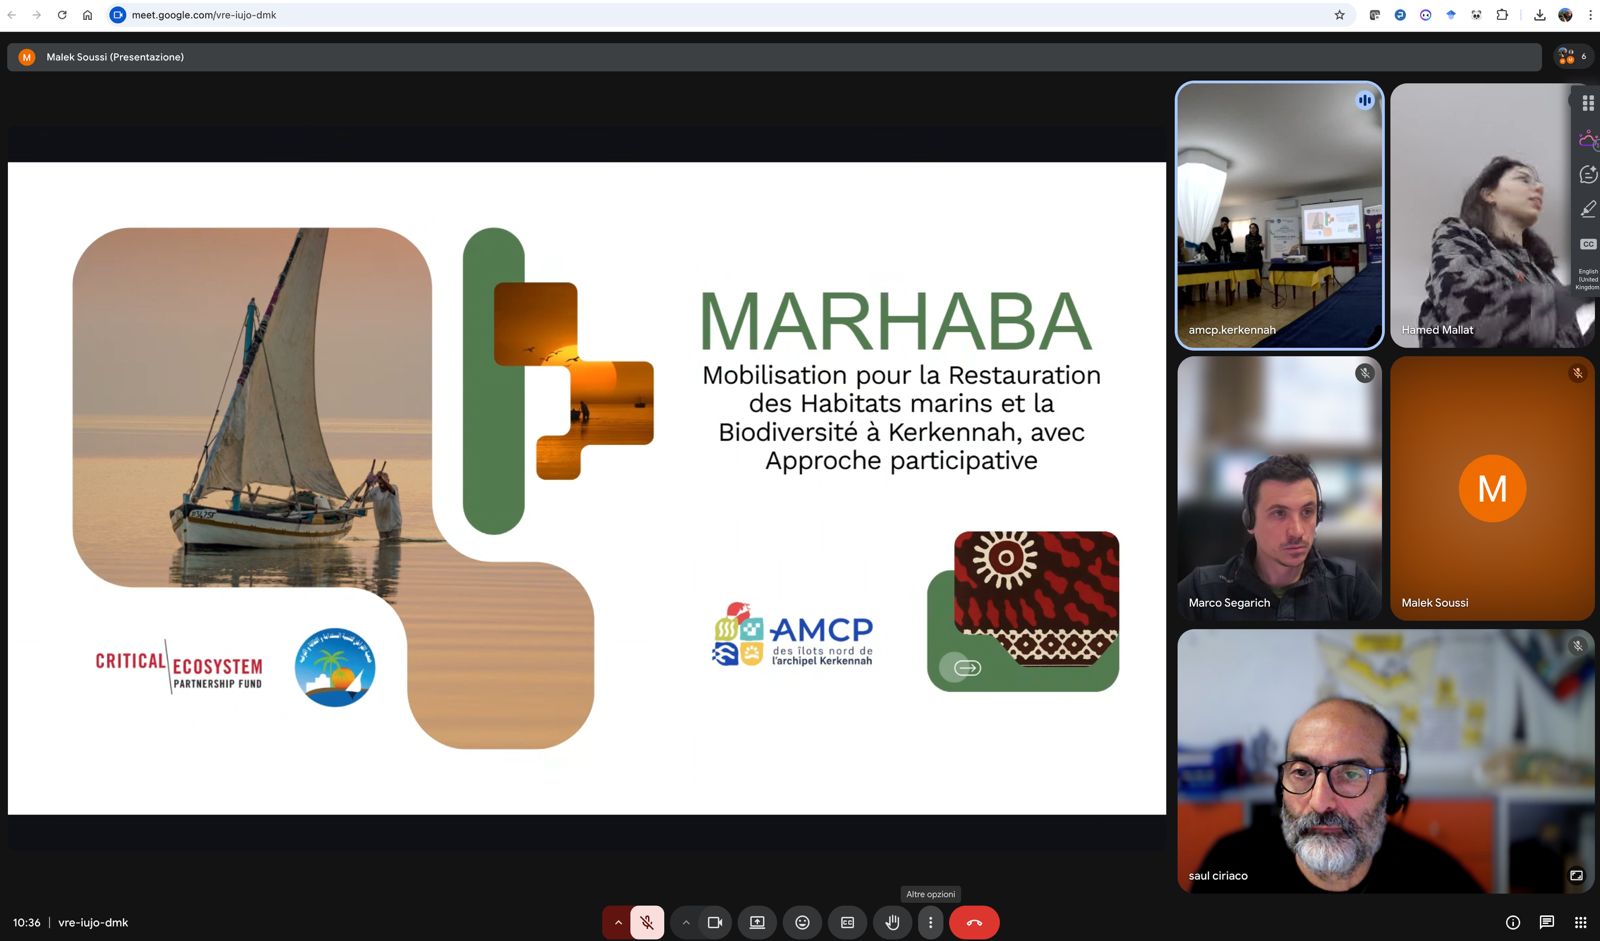Click the first extension icon after the bookmark star

[1375, 15]
